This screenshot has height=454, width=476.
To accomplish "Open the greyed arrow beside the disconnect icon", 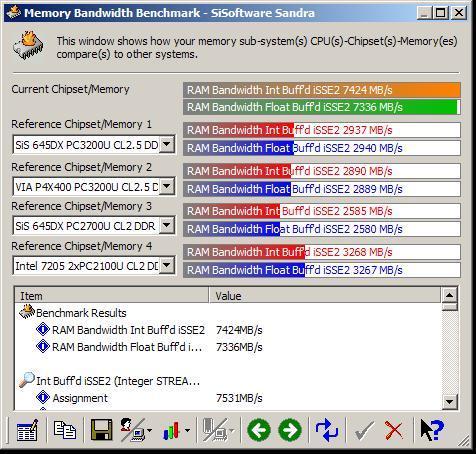I will click(232, 430).
